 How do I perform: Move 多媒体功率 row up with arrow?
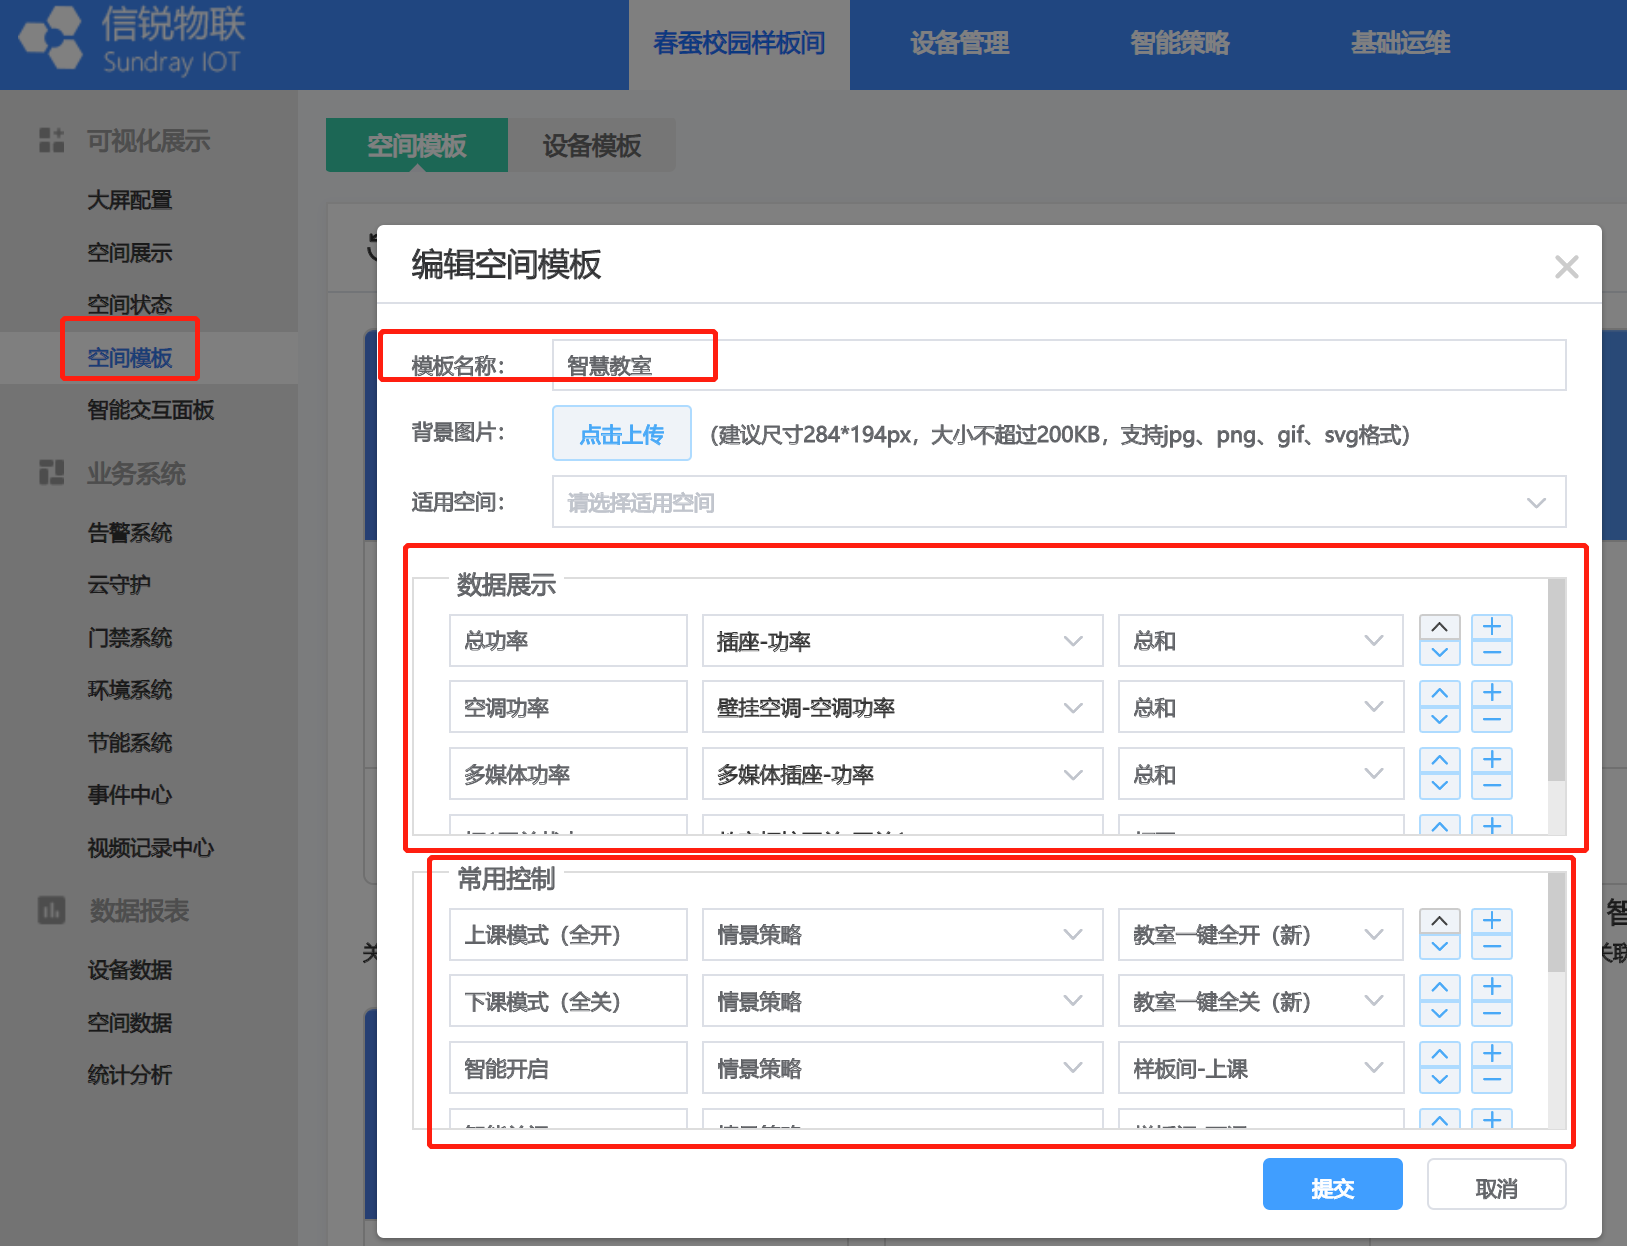point(1439,761)
